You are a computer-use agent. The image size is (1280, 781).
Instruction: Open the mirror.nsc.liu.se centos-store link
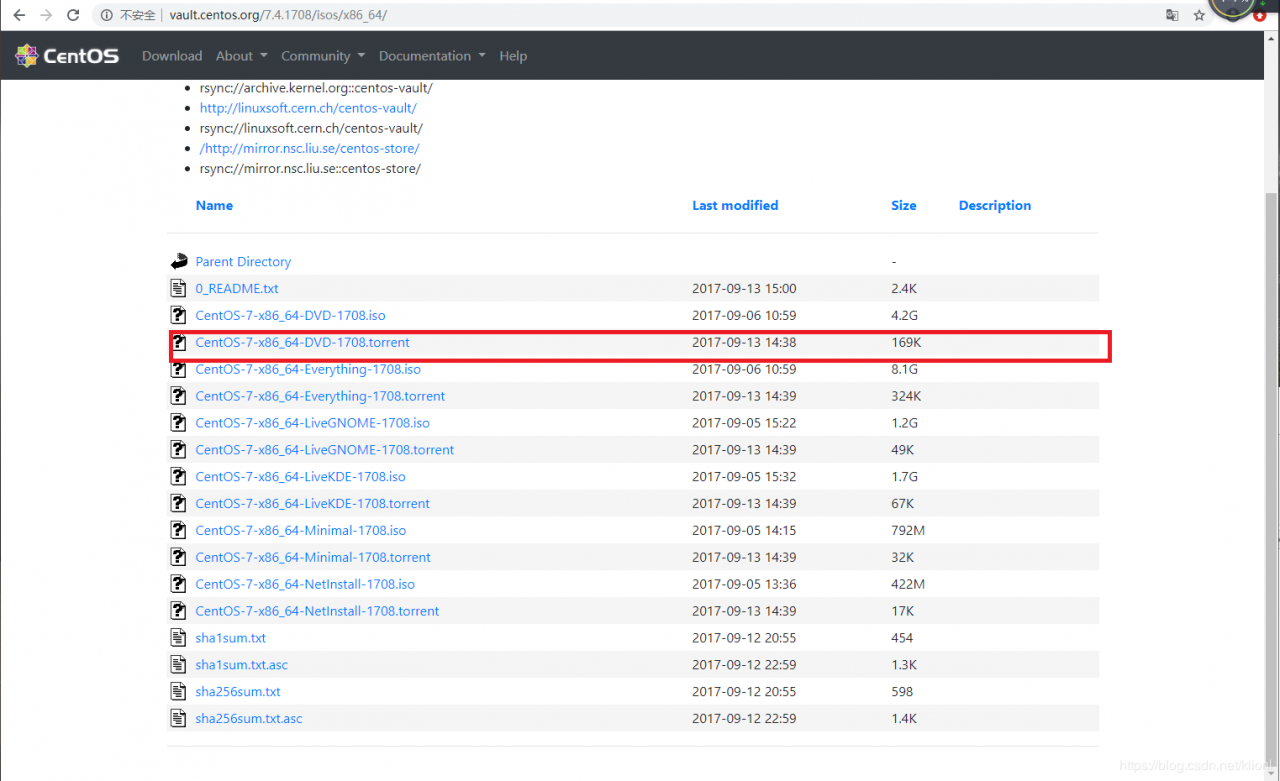310,148
